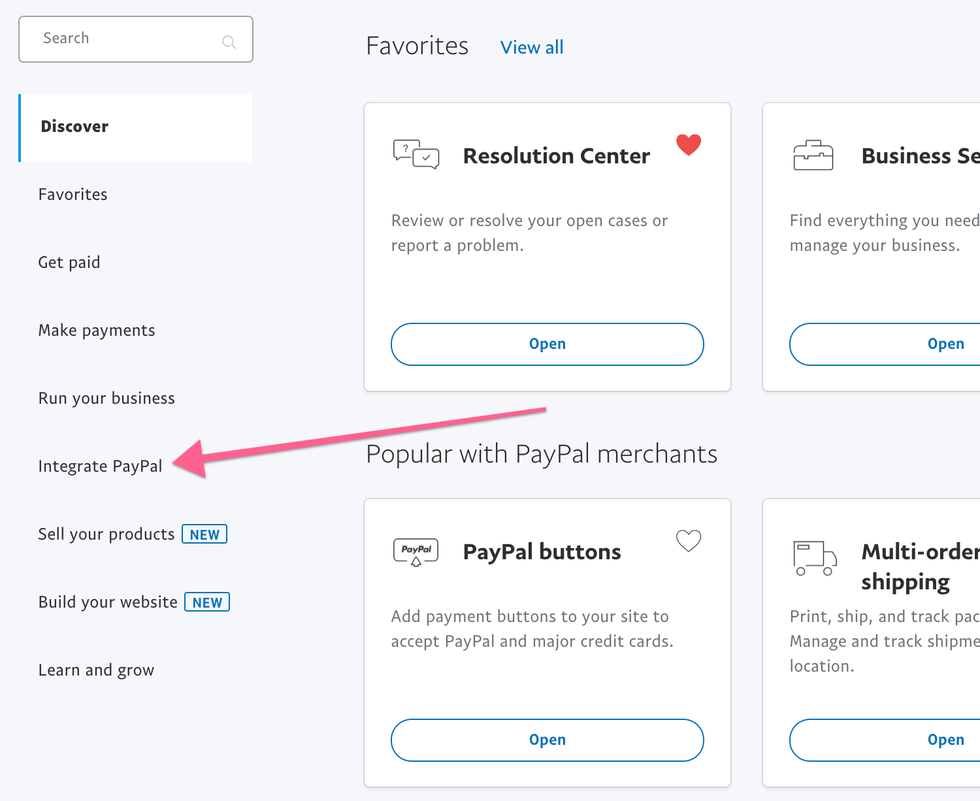Image resolution: width=980 pixels, height=801 pixels.
Task: Favorite PayPal buttons with the heart outline
Action: point(688,541)
